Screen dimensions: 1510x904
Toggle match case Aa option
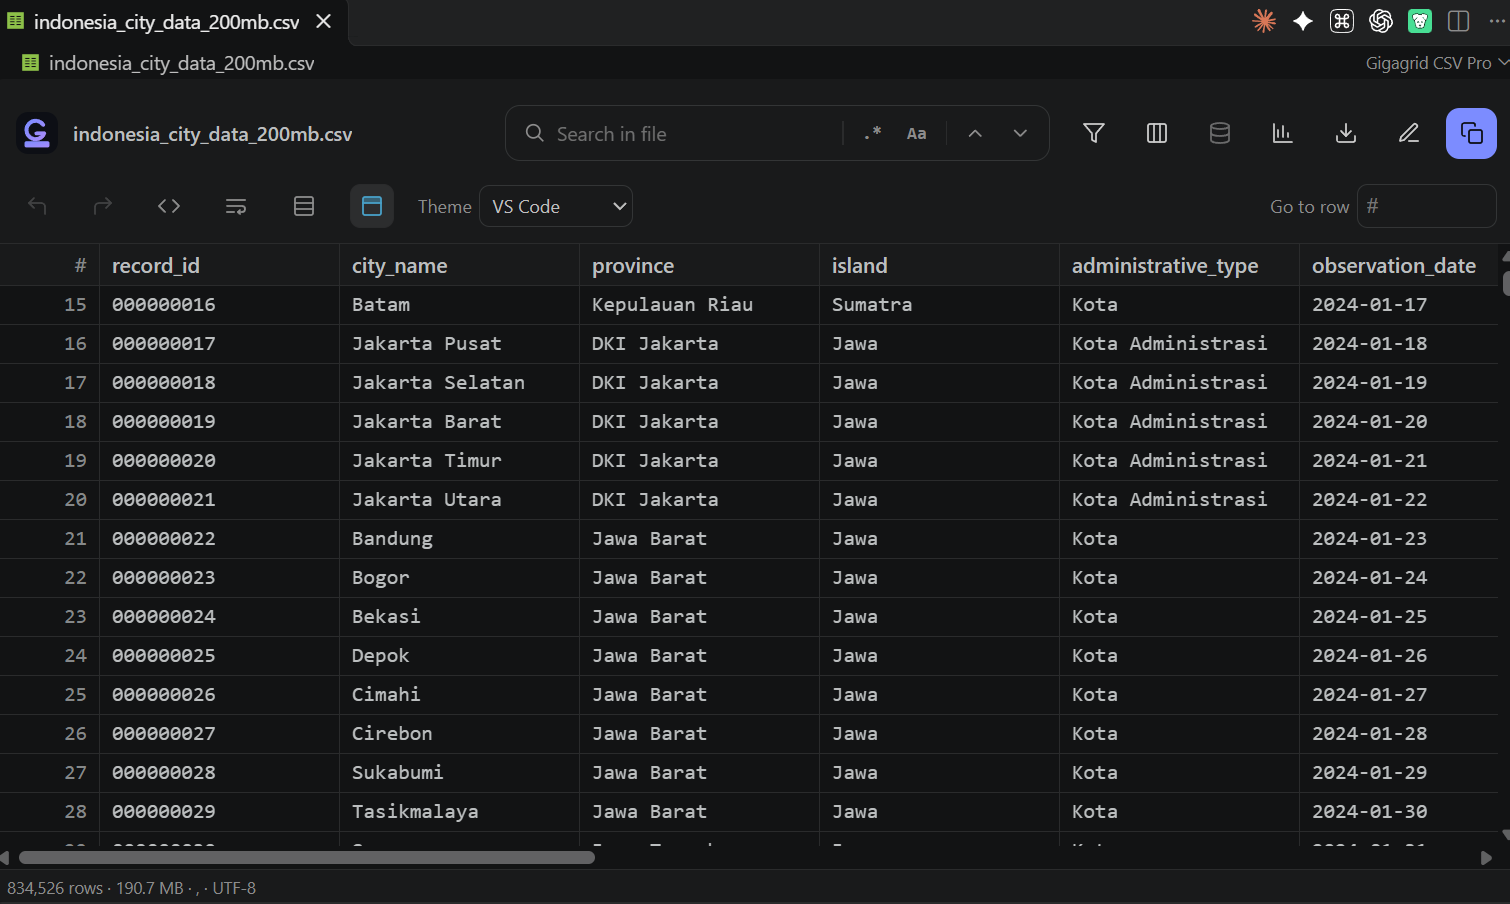(x=916, y=133)
